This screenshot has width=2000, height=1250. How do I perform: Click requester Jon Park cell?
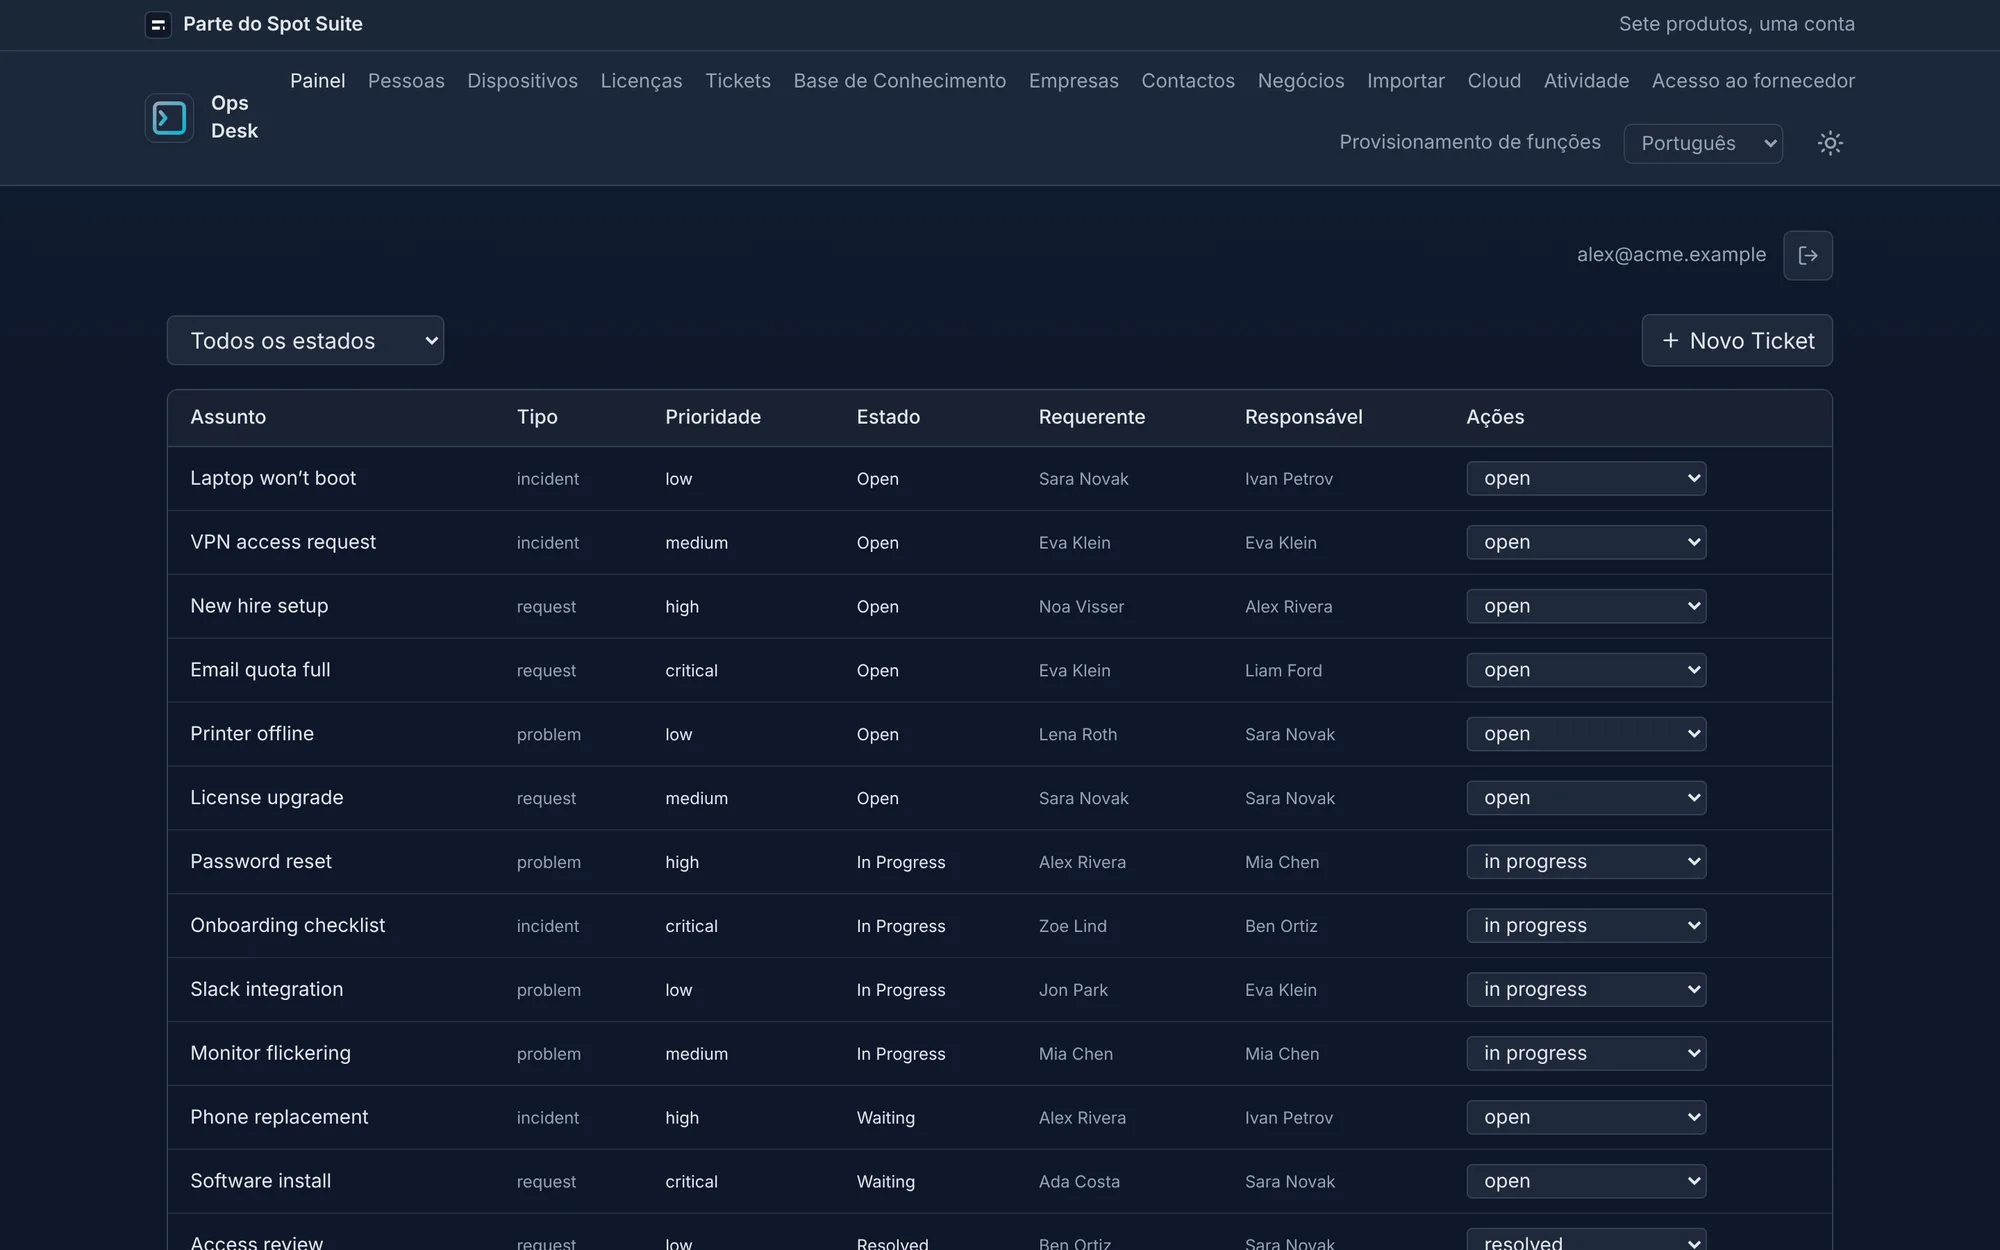coord(1073,991)
